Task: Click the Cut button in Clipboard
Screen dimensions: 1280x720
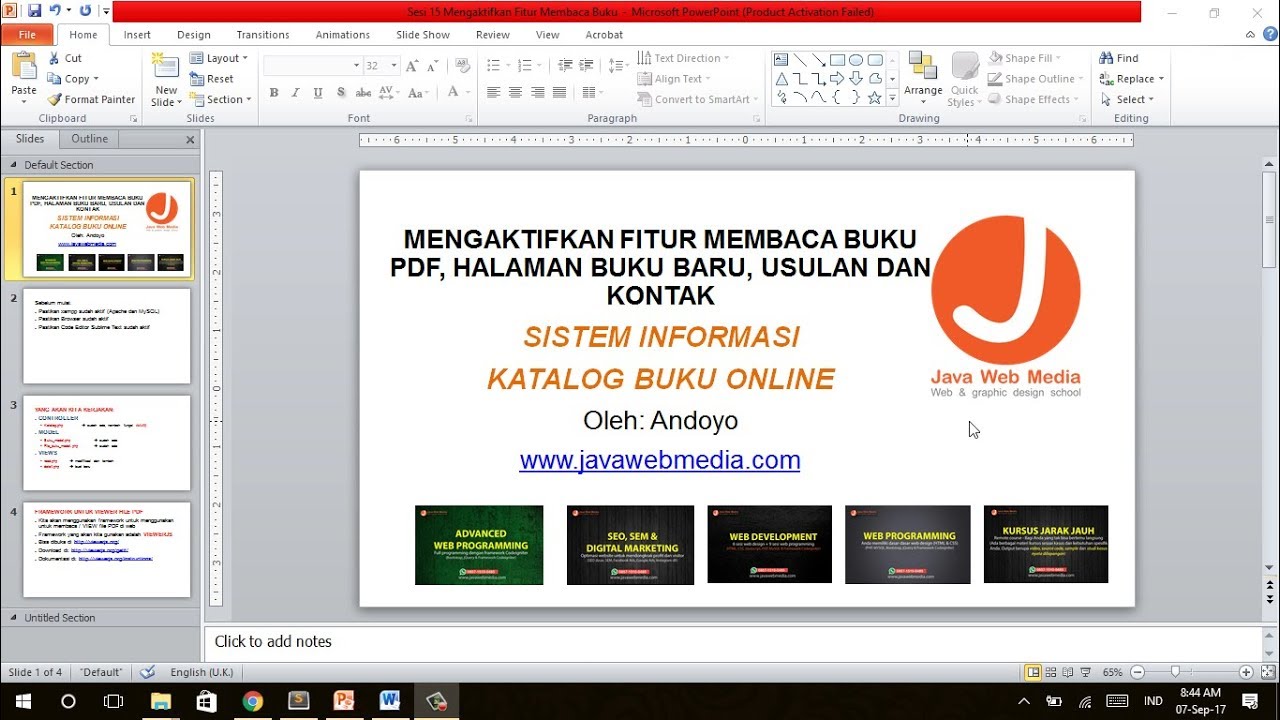Action: coord(65,58)
